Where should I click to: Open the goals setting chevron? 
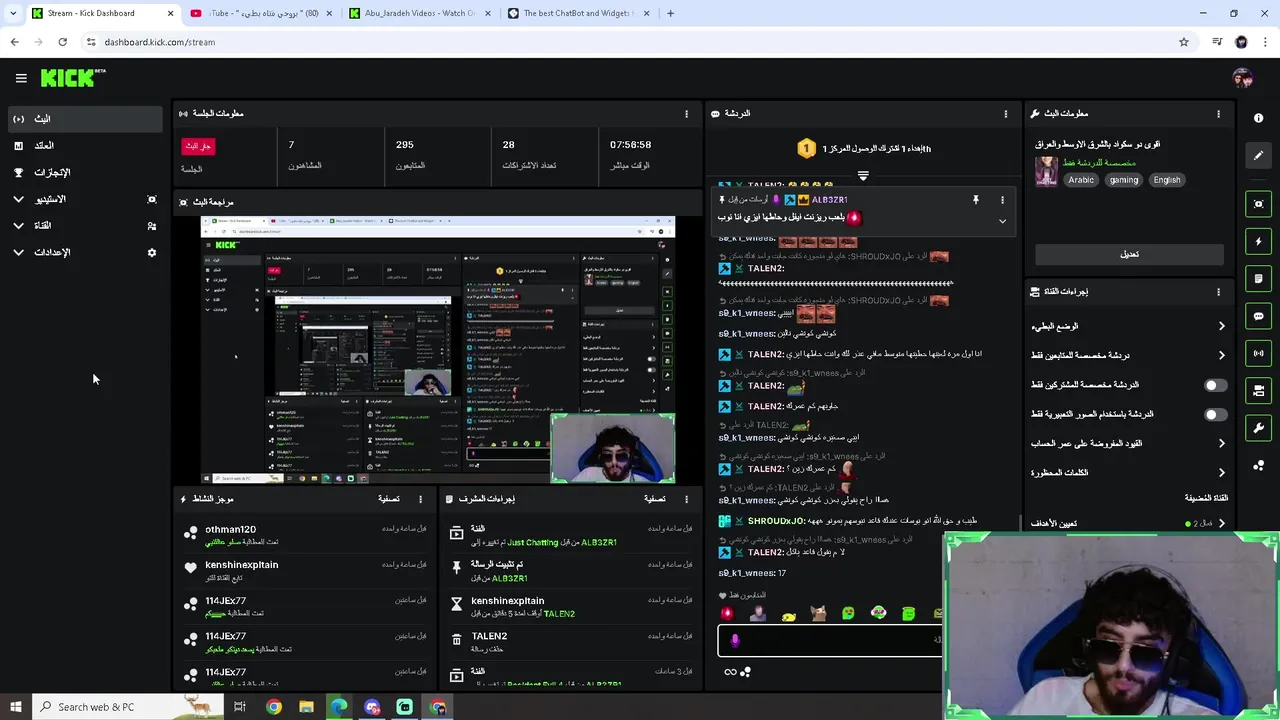pyautogui.click(x=1221, y=523)
